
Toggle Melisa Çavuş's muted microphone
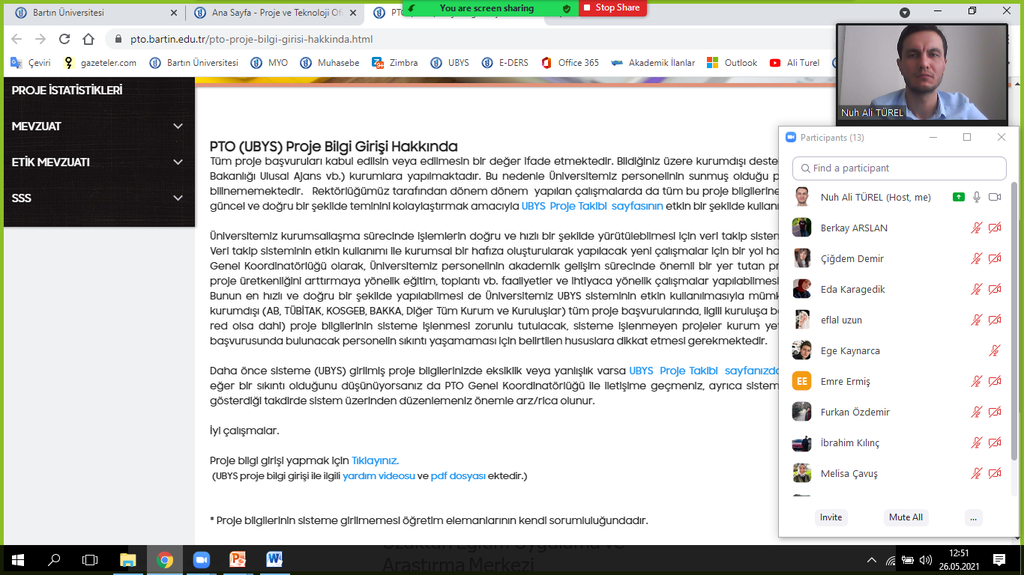click(x=976, y=473)
